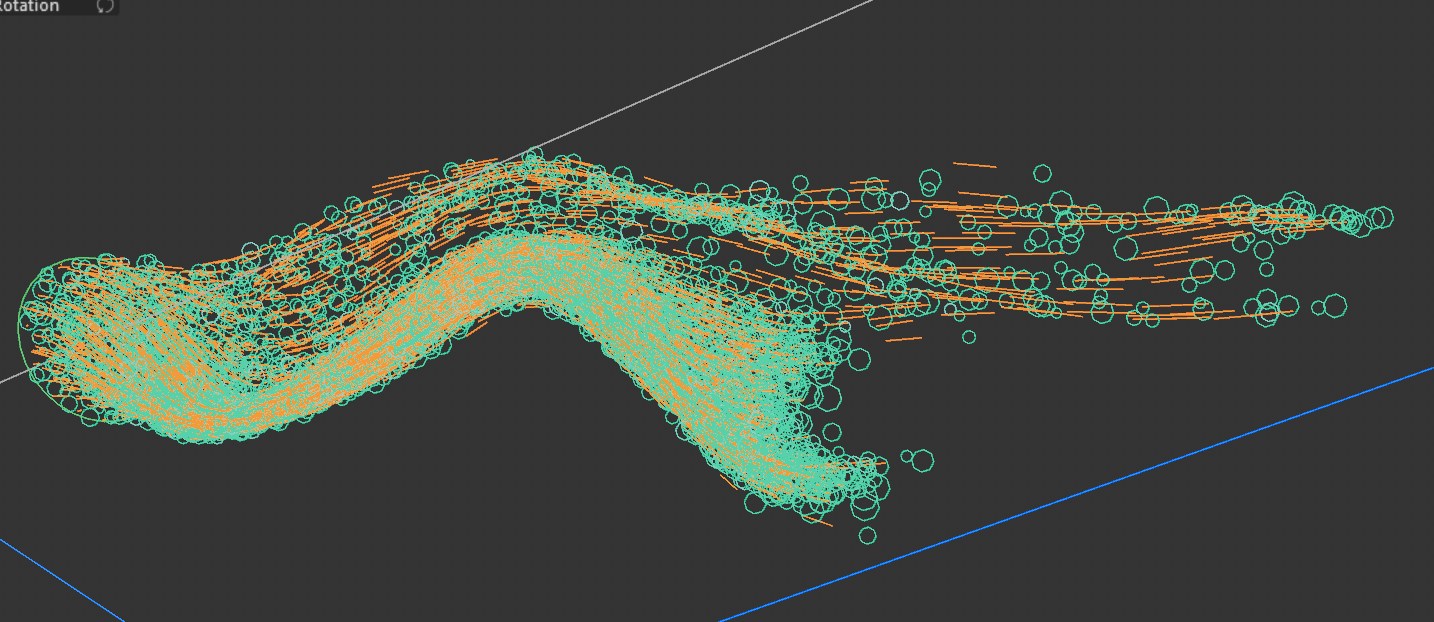Select the lowest isolated particle circle
The image size is (1434, 622).
point(867,536)
